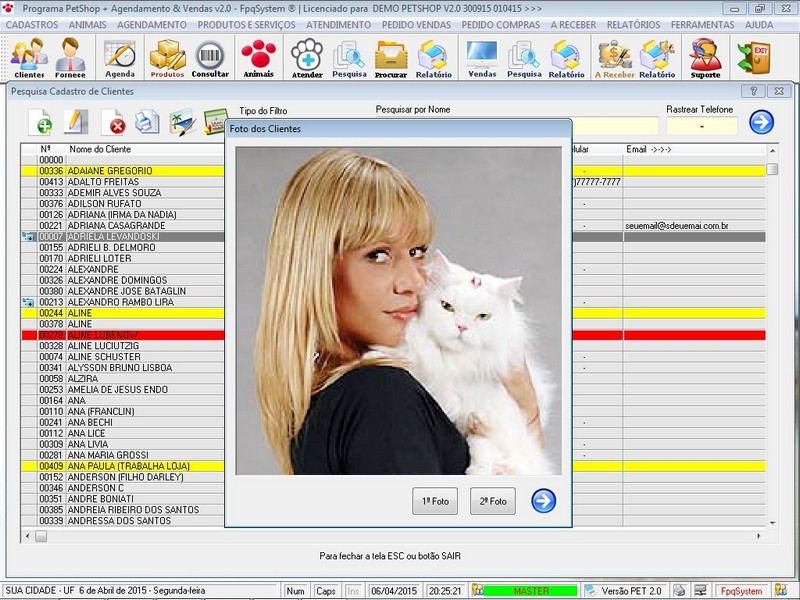
Task: Click the delete client icon
Action: coord(113,122)
